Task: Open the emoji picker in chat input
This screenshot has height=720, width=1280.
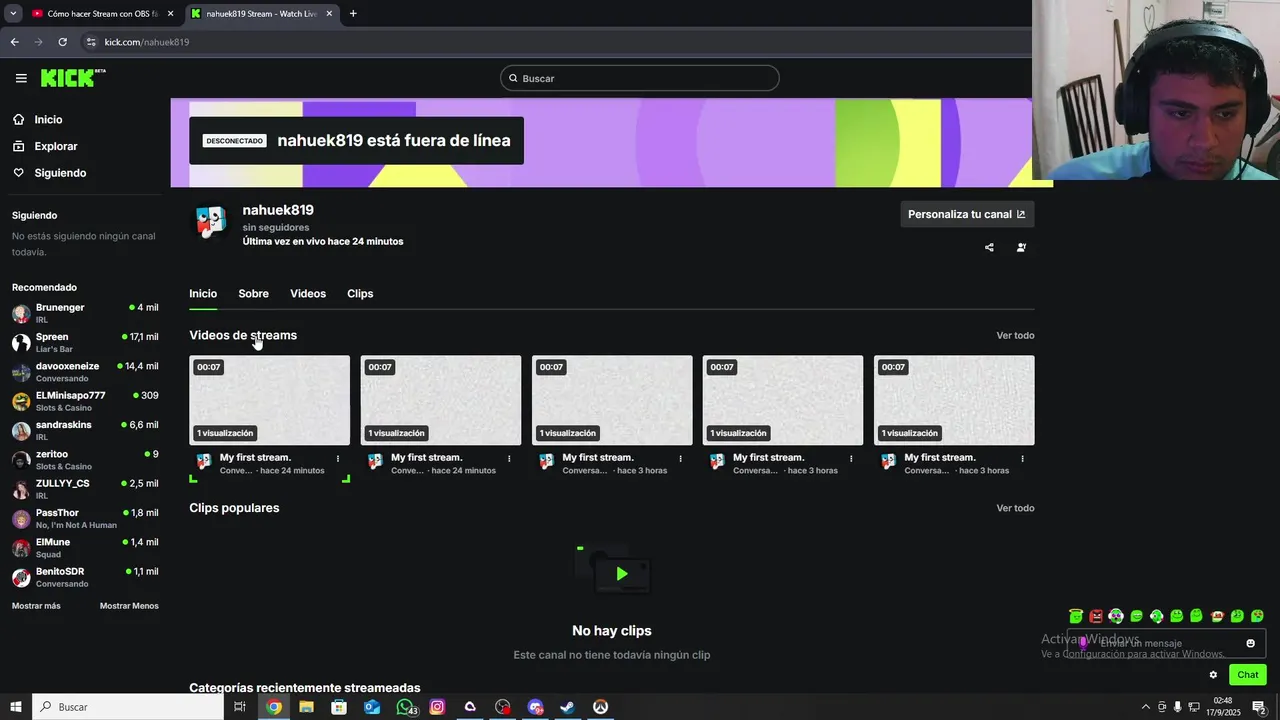Action: click(x=1250, y=643)
